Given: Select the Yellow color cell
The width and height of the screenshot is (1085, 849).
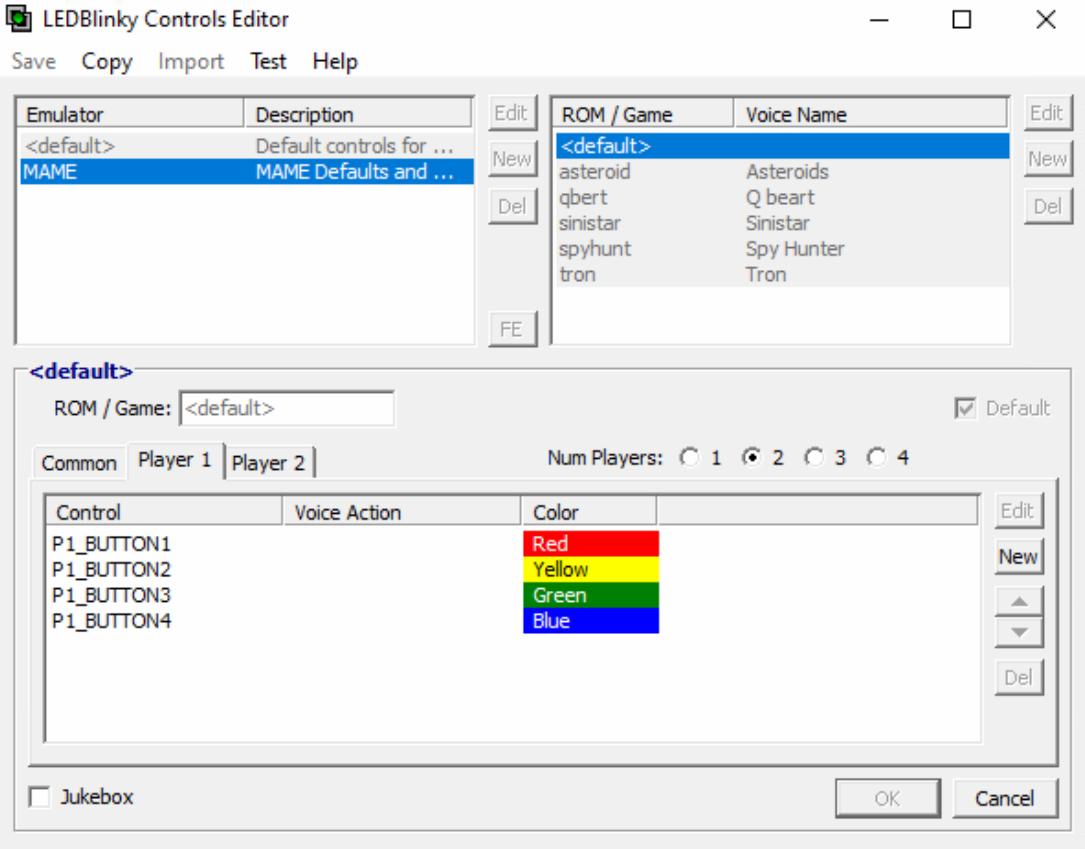Looking at the screenshot, I should tap(591, 569).
